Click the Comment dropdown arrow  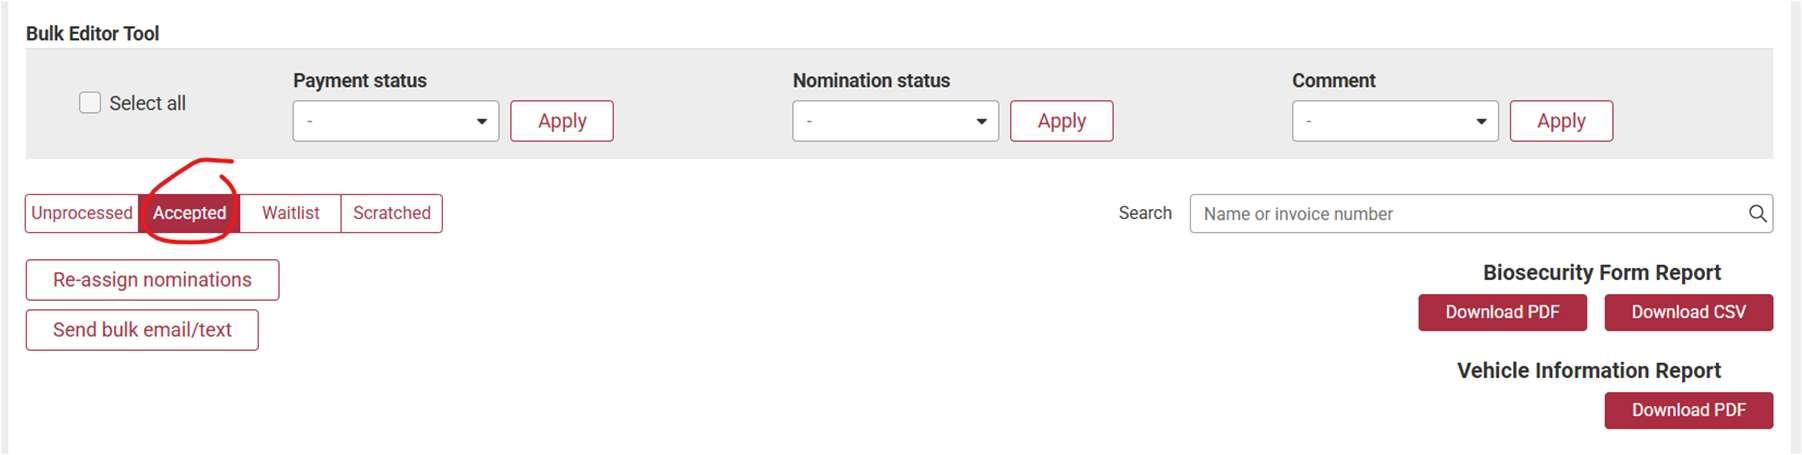pyautogui.click(x=1481, y=122)
